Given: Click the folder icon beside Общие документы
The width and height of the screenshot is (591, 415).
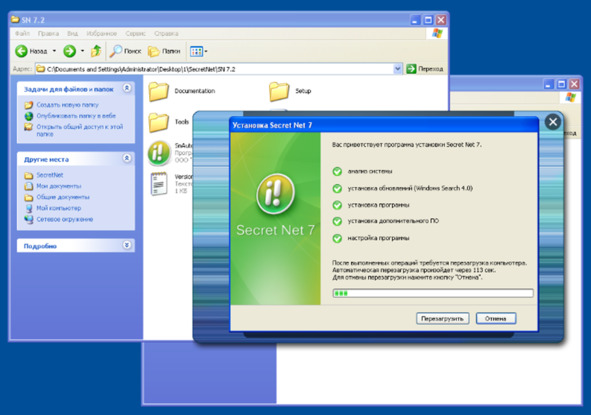Looking at the screenshot, I should (29, 198).
